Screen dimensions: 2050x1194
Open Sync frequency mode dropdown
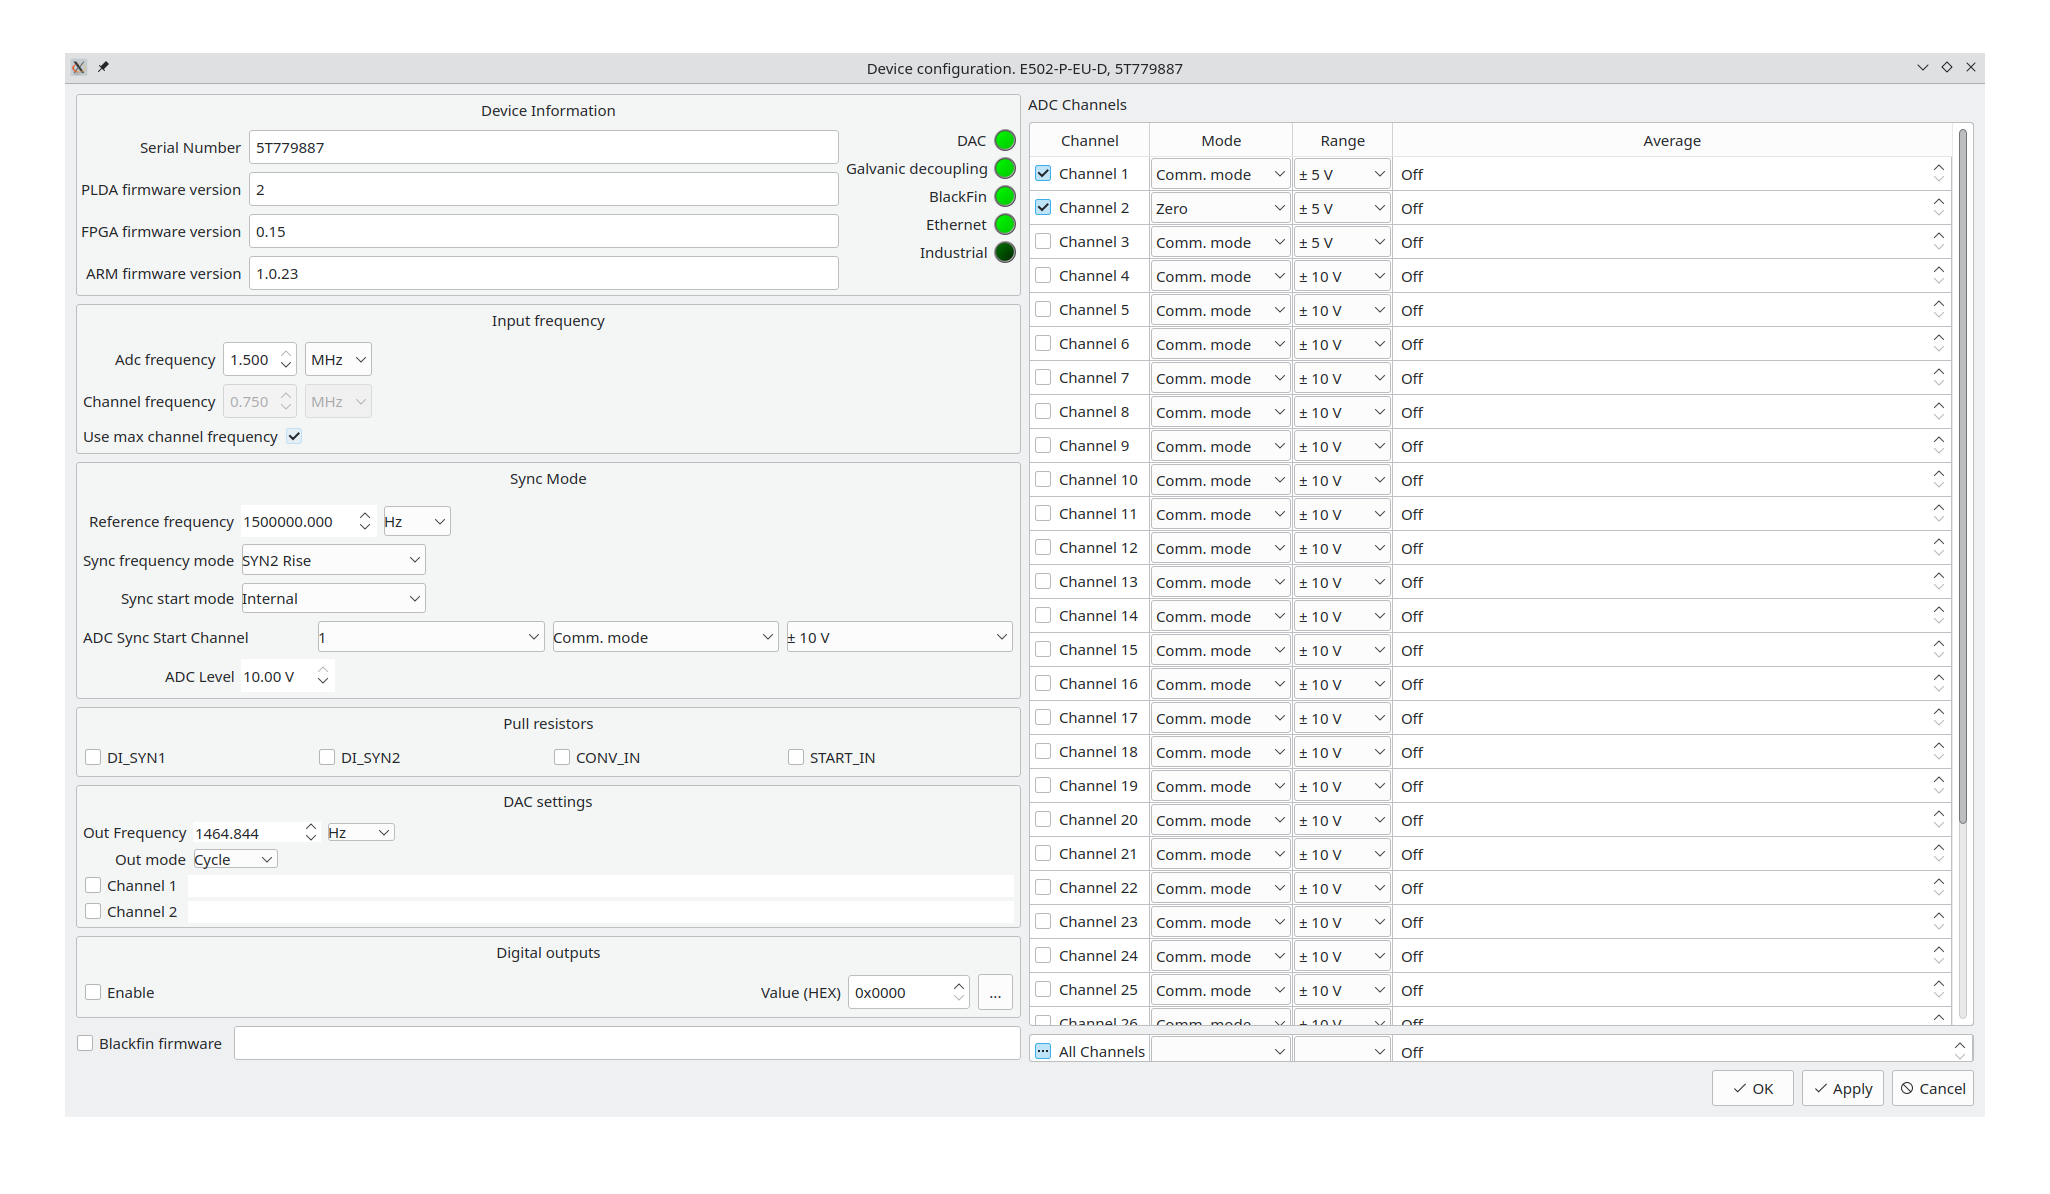[x=333, y=560]
